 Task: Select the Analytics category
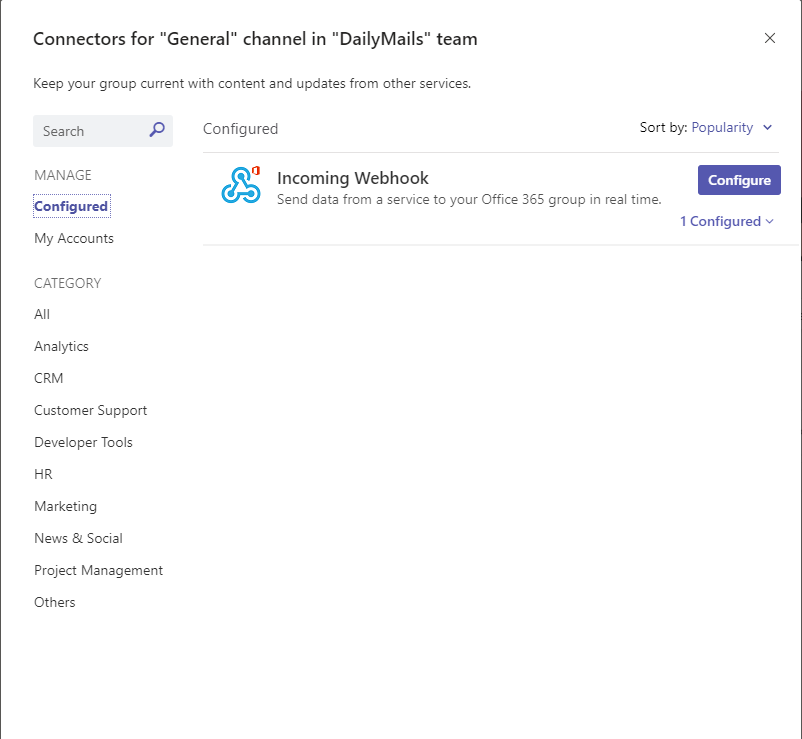click(x=61, y=346)
